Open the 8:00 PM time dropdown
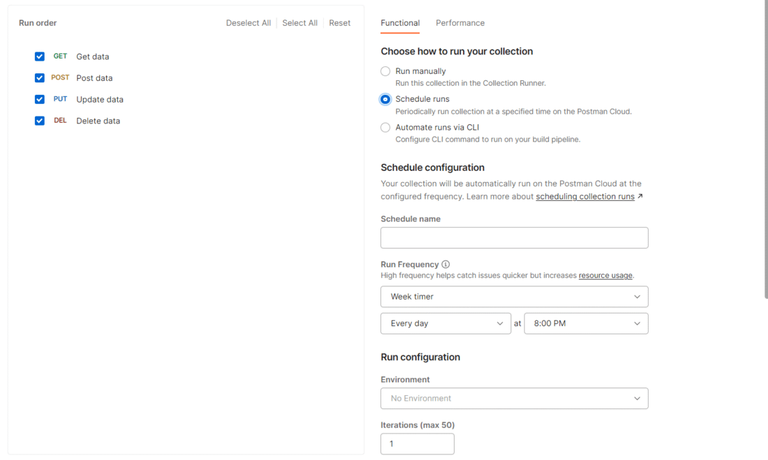Image resolution: width=768 pixels, height=460 pixels. point(586,324)
